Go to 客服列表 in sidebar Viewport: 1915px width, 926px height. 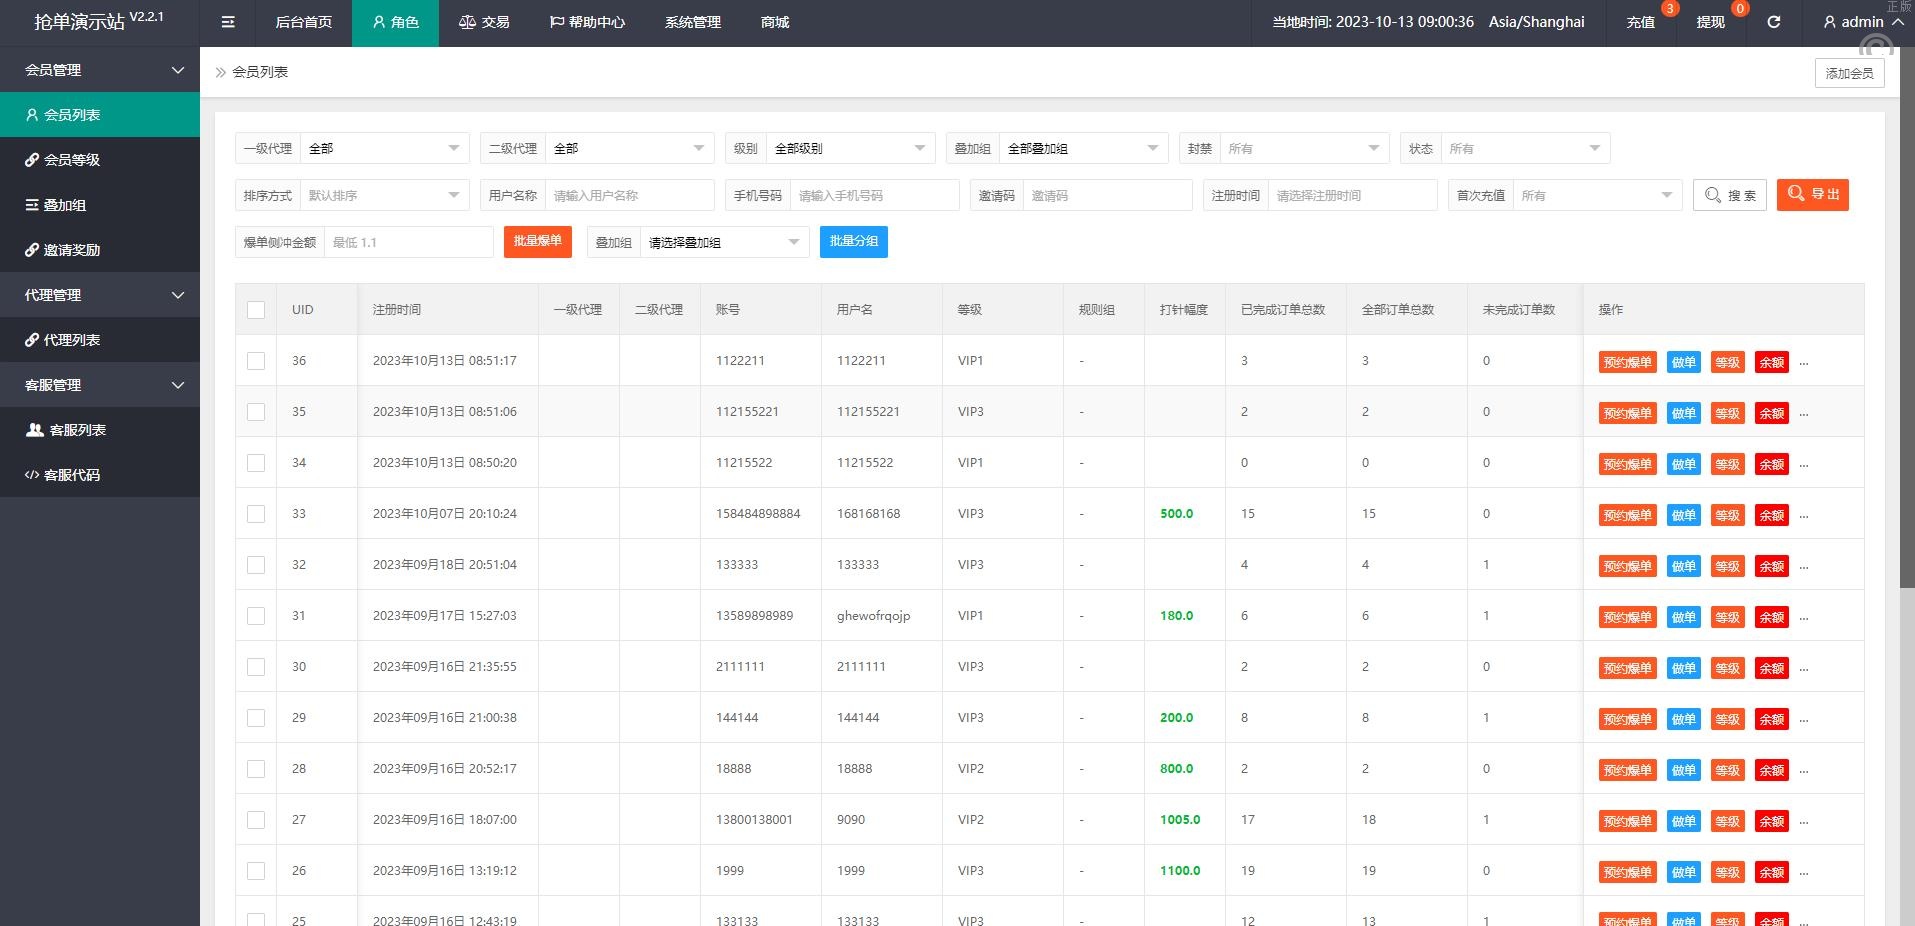pos(78,430)
